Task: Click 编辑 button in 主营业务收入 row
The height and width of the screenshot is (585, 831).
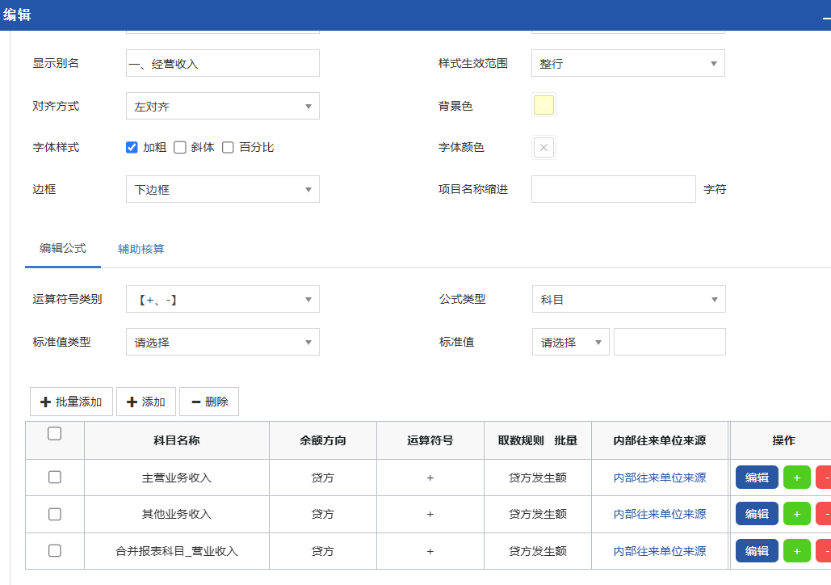Action: click(757, 477)
